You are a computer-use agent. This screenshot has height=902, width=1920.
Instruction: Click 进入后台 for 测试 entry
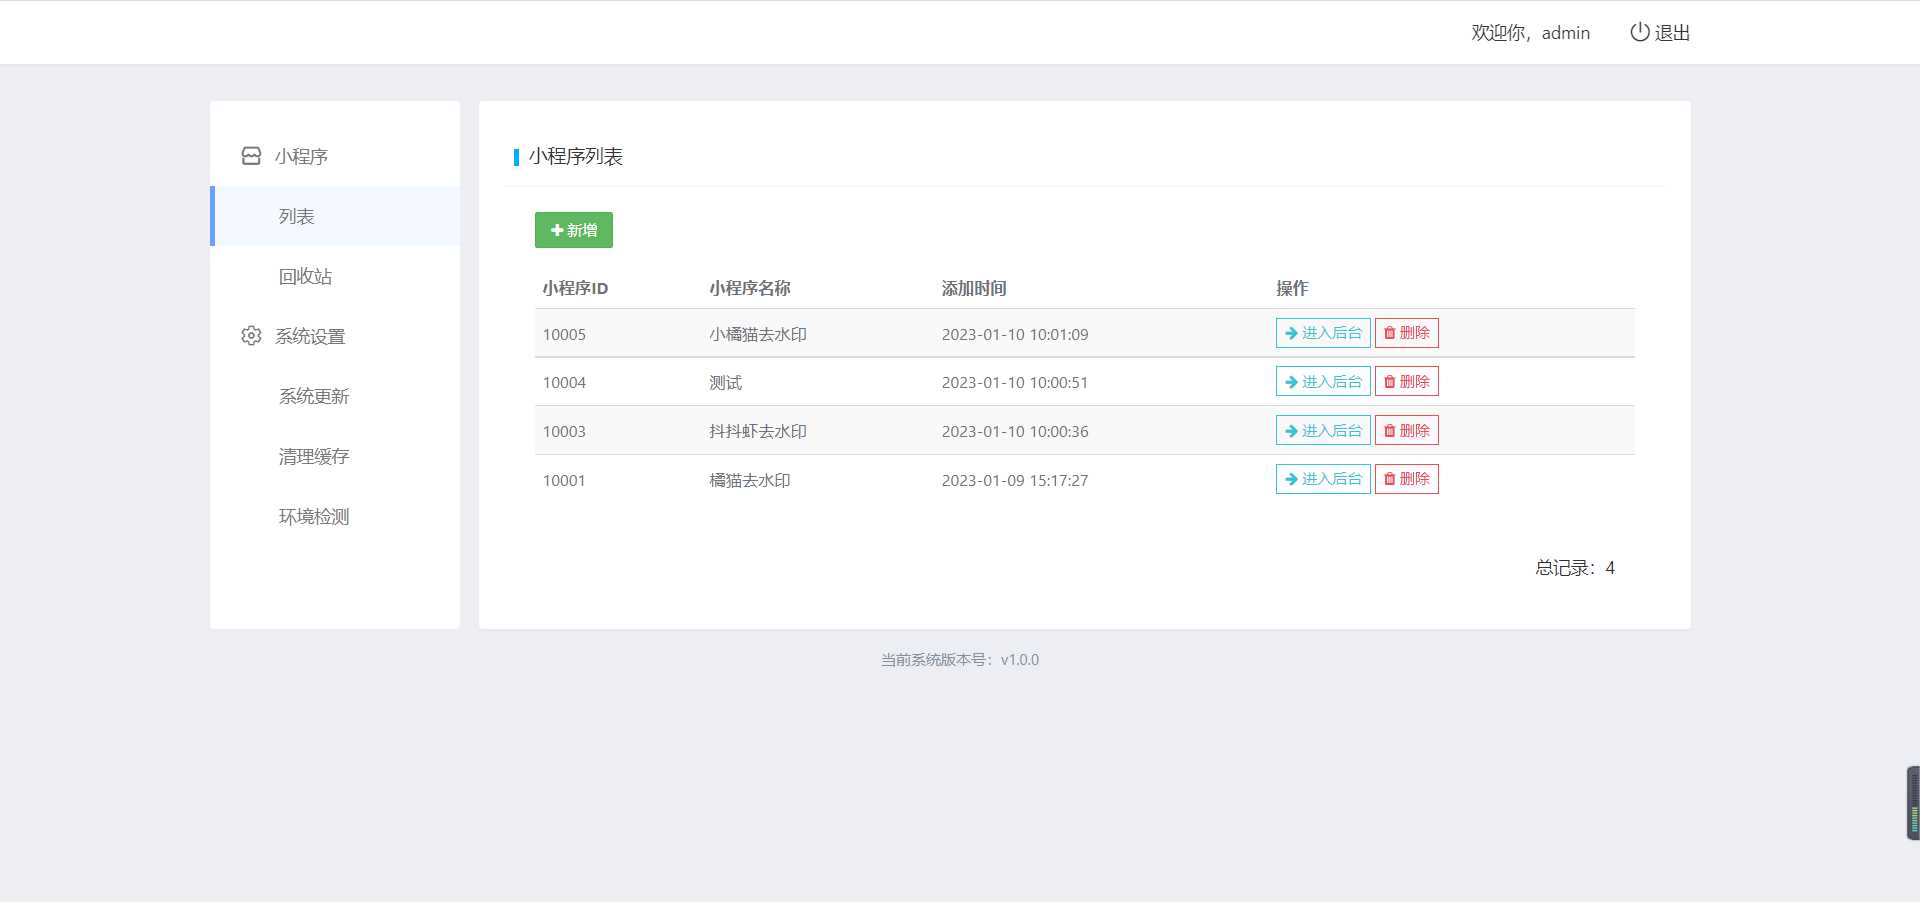(1322, 381)
